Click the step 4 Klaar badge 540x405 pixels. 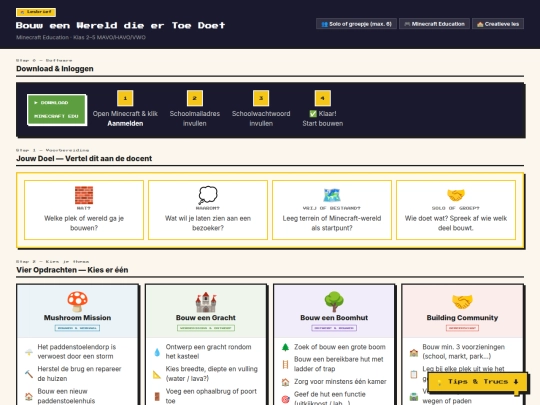pos(323,98)
